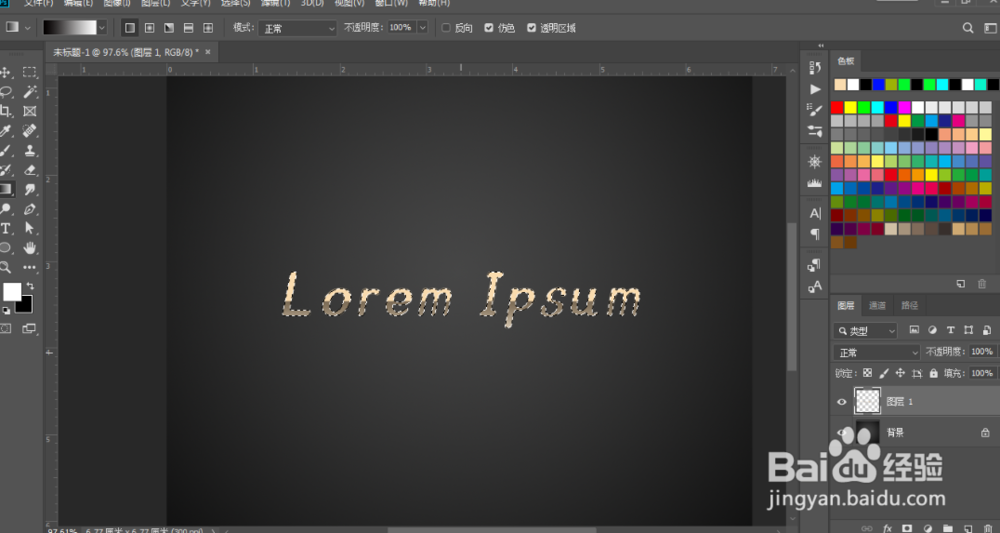Select the Clone Stamp tool
Viewport: 1000px width, 533px height.
tap(29, 150)
